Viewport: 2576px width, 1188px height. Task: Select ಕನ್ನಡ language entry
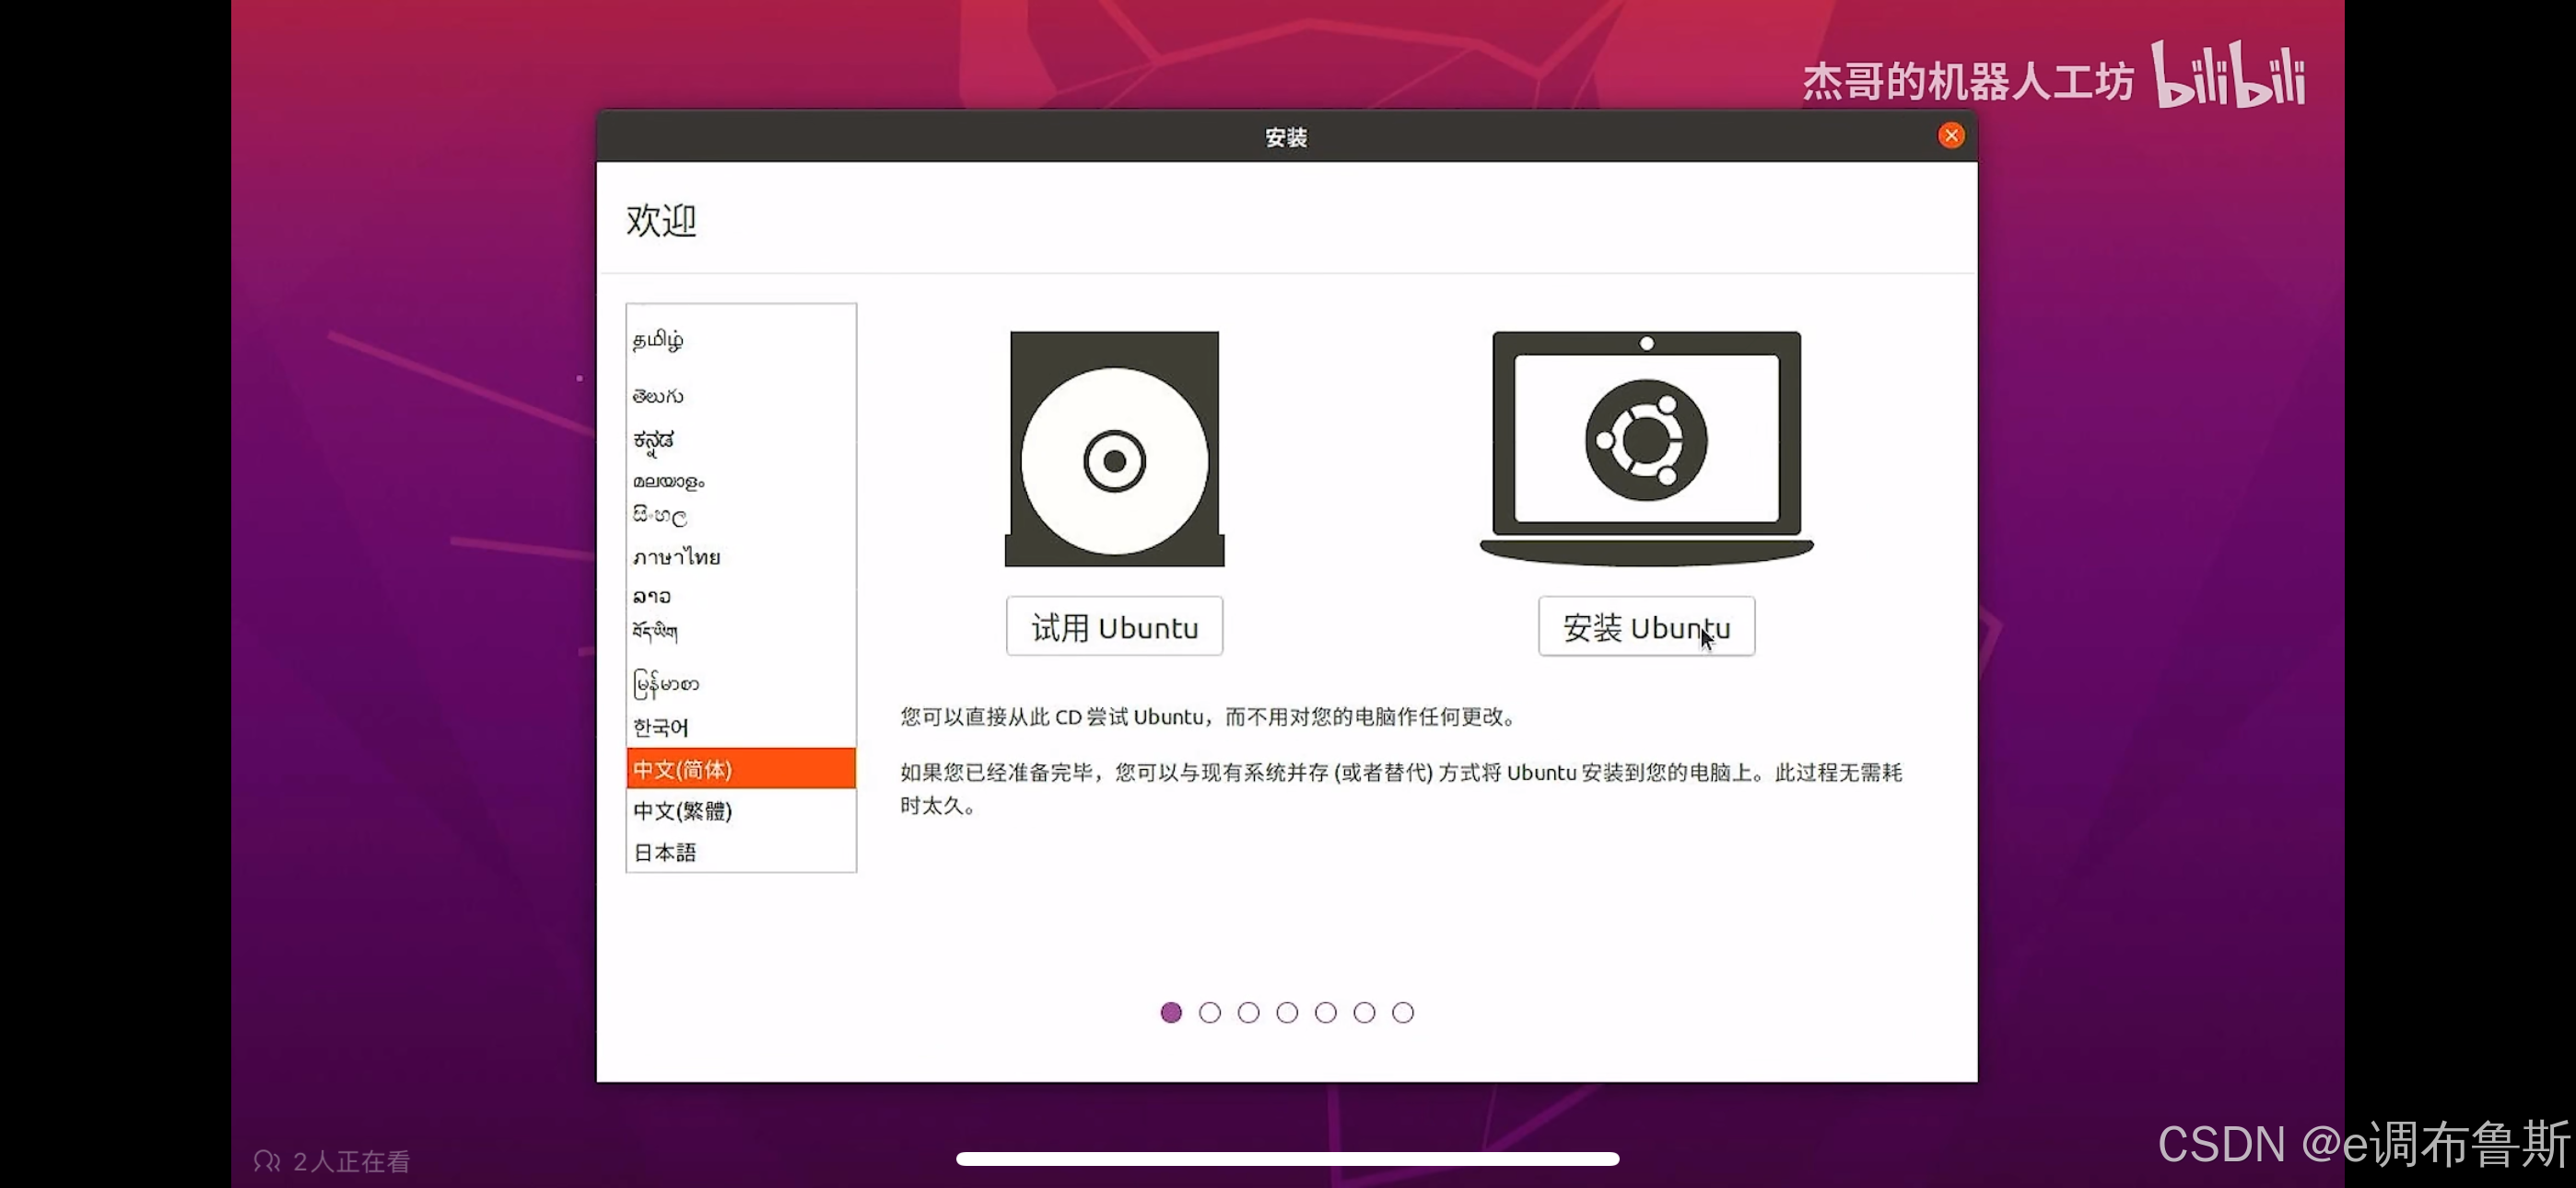[741, 440]
